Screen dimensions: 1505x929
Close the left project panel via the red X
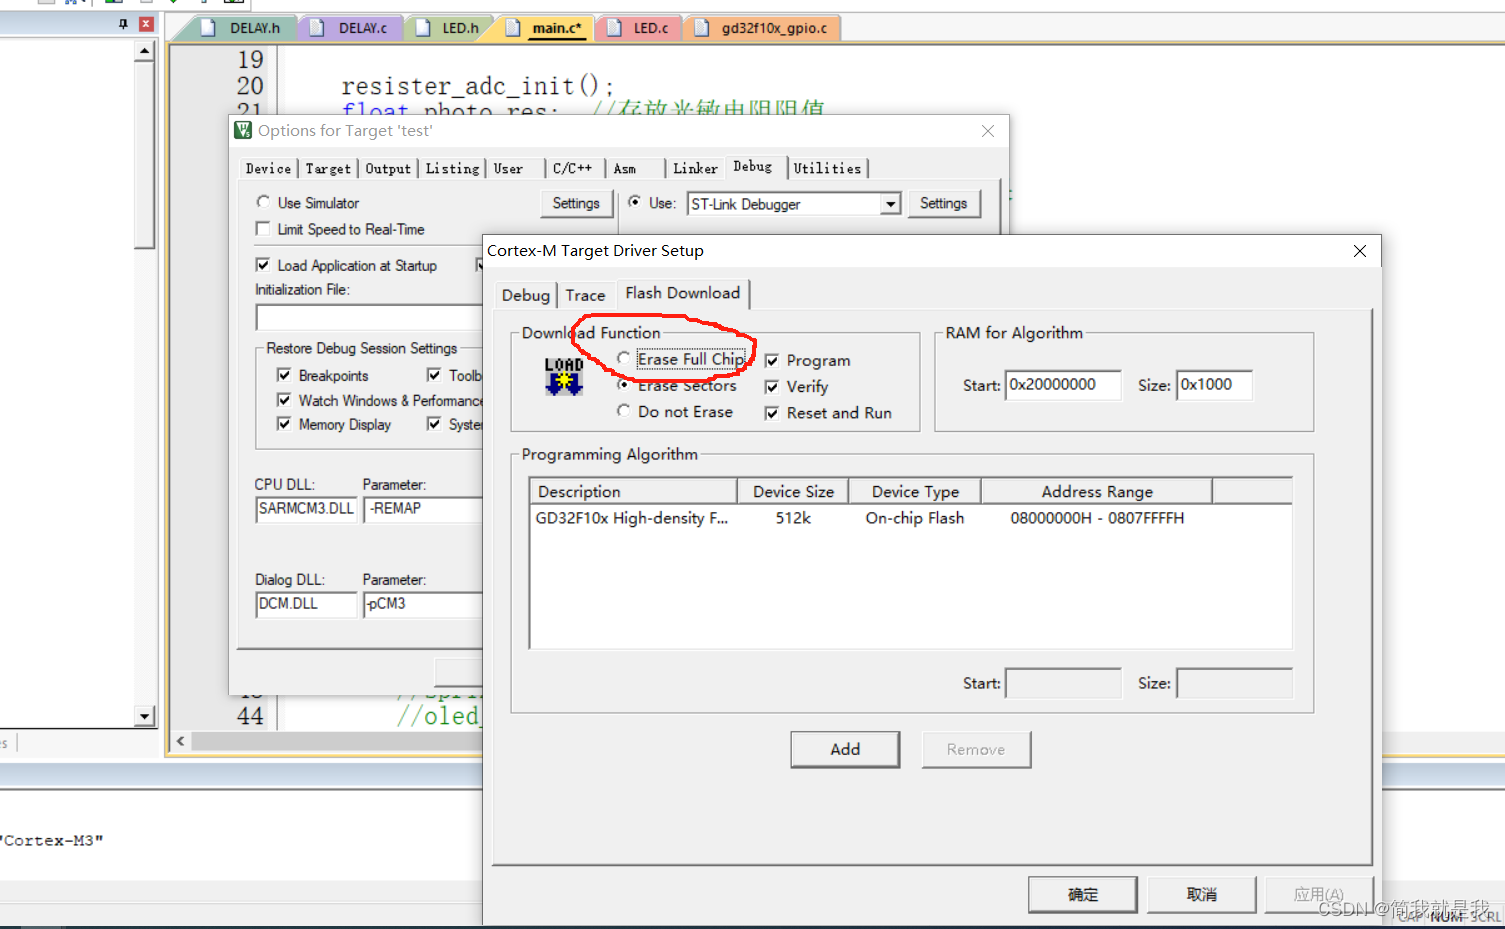click(146, 24)
